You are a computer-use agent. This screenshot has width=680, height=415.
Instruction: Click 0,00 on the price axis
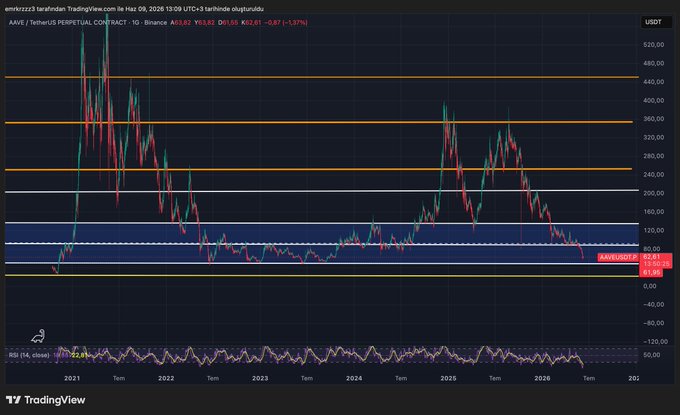[652, 286]
